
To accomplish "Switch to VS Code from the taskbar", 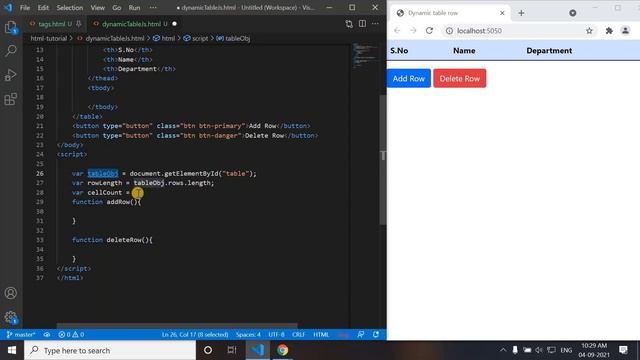I will (x=258, y=350).
